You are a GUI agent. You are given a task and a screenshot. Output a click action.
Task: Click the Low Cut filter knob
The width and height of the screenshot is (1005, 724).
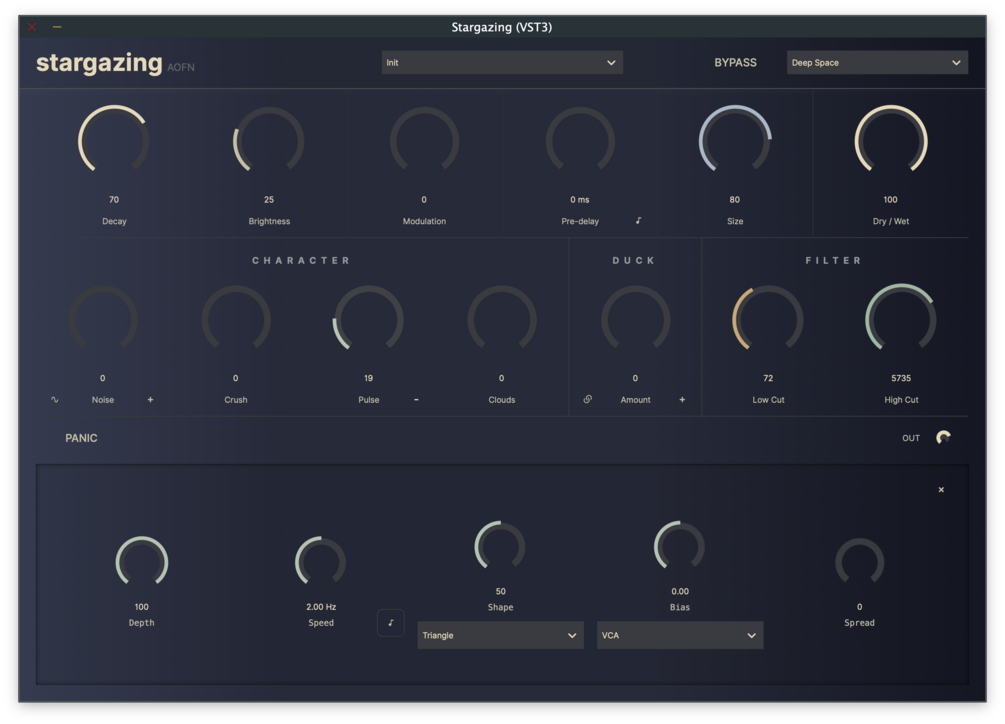tap(768, 319)
